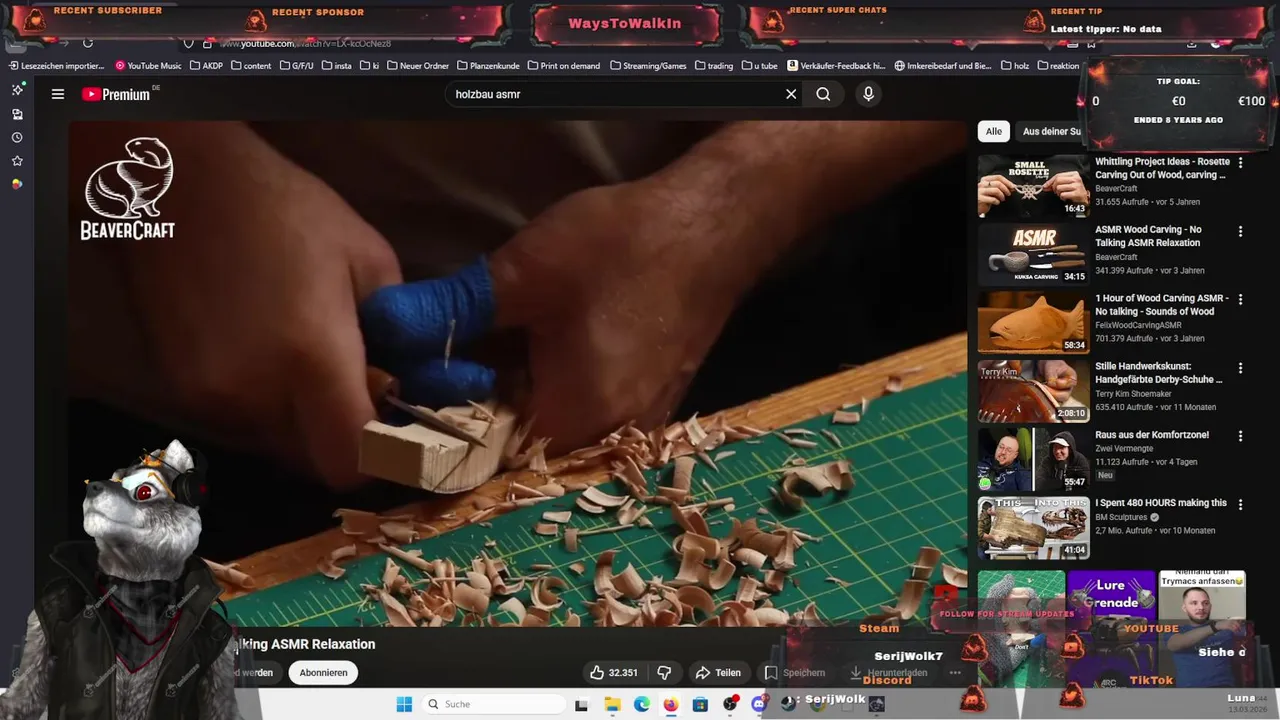Select the 'Aus deiner Su…' filter chip
This screenshot has height=720, width=1280.
click(1050, 131)
